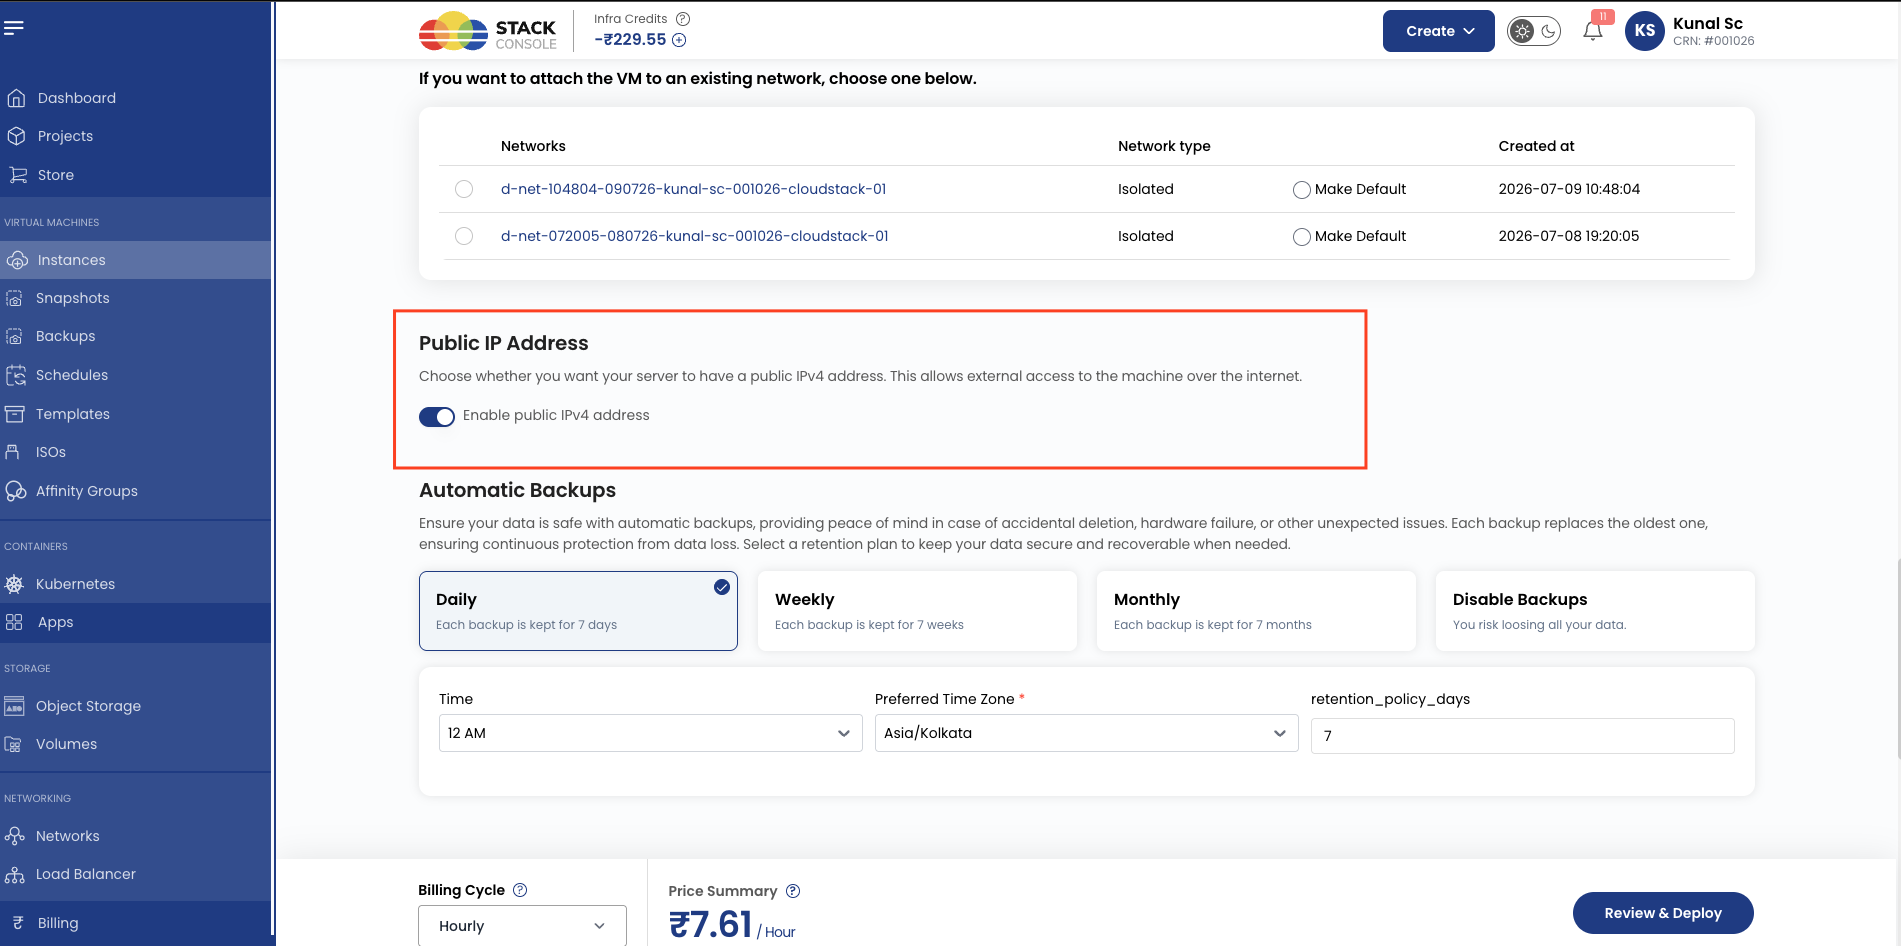Click the Kubernetes wheel icon
Image resolution: width=1901 pixels, height=946 pixels.
[14, 584]
